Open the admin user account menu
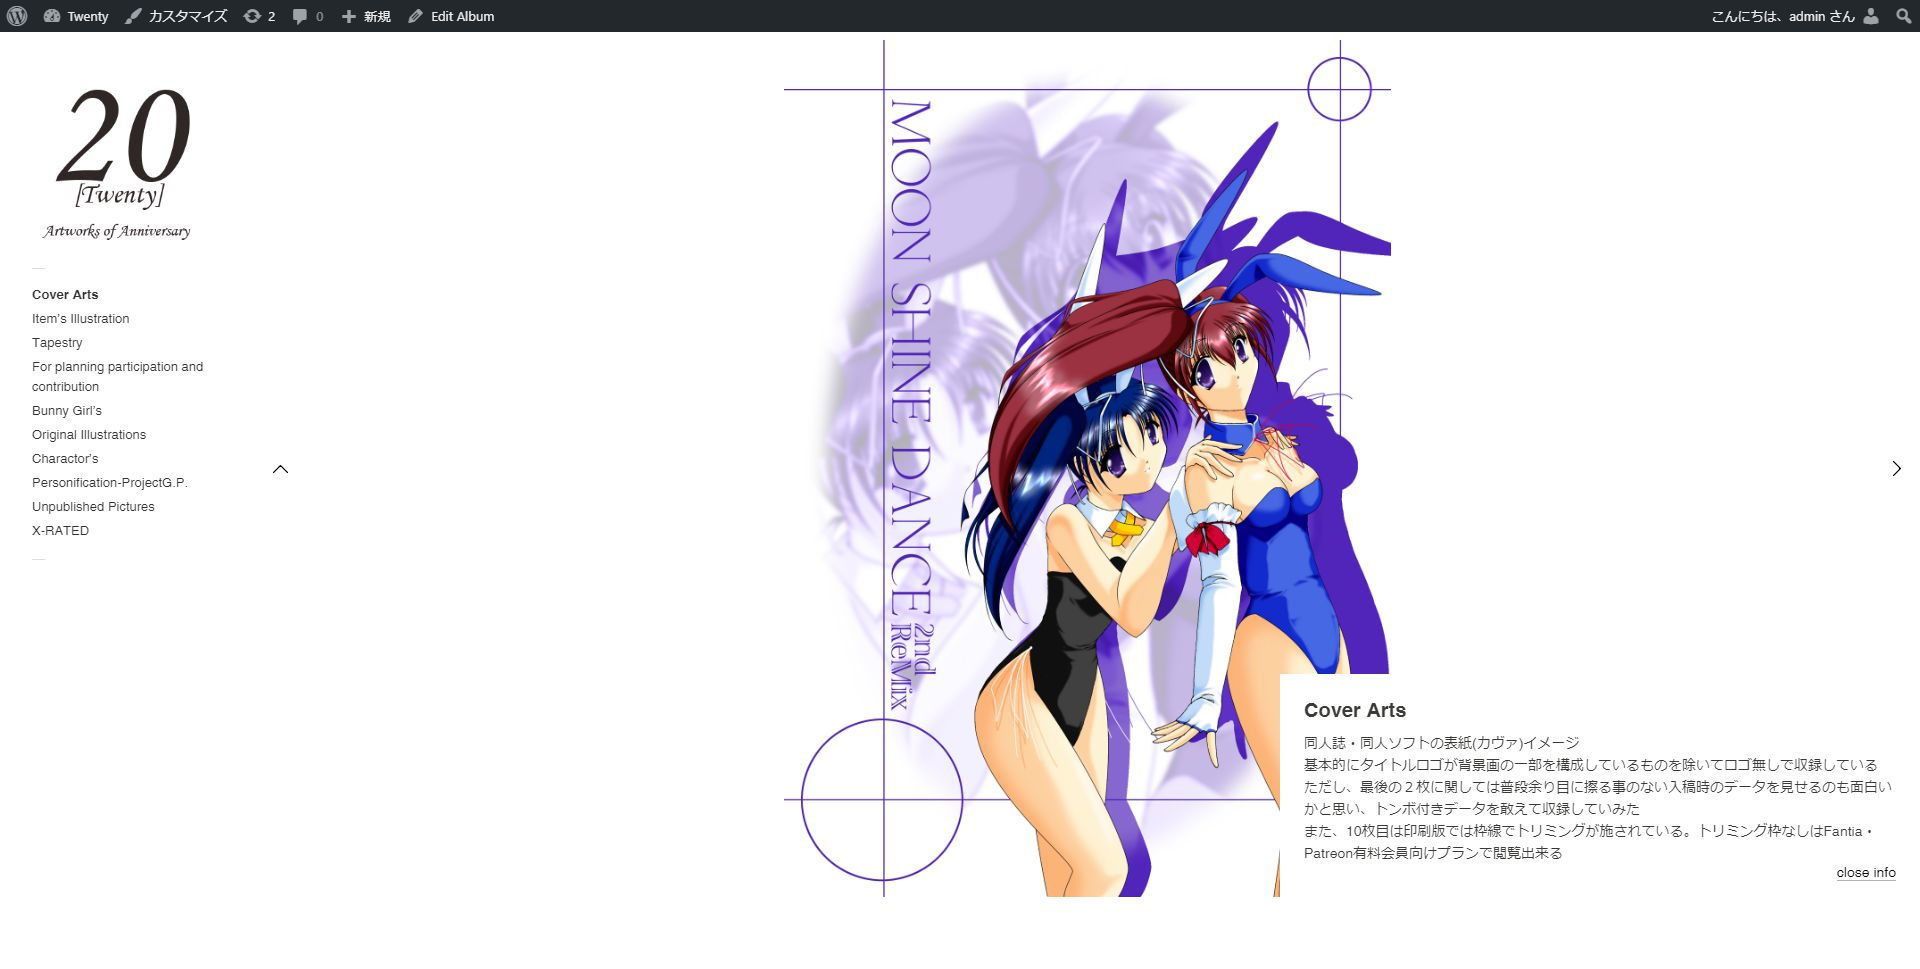This screenshot has width=1920, height=969. (x=1796, y=16)
